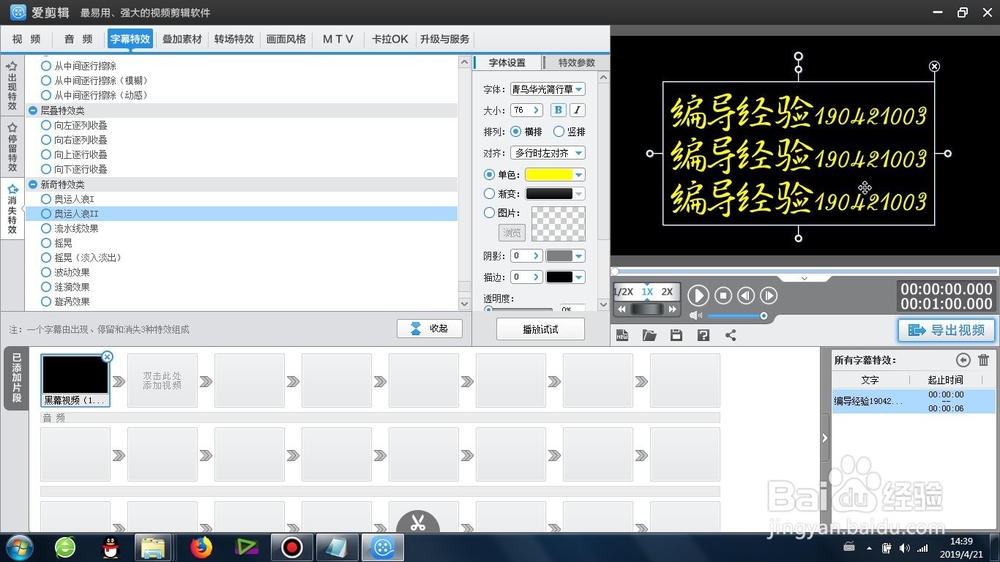Open the 升级与服务 menu
This screenshot has height=562, width=1000.
(445, 39)
